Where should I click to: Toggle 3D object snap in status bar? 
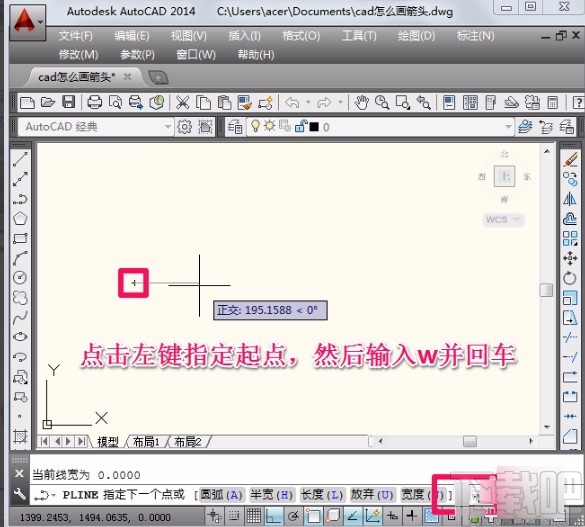click(x=333, y=516)
